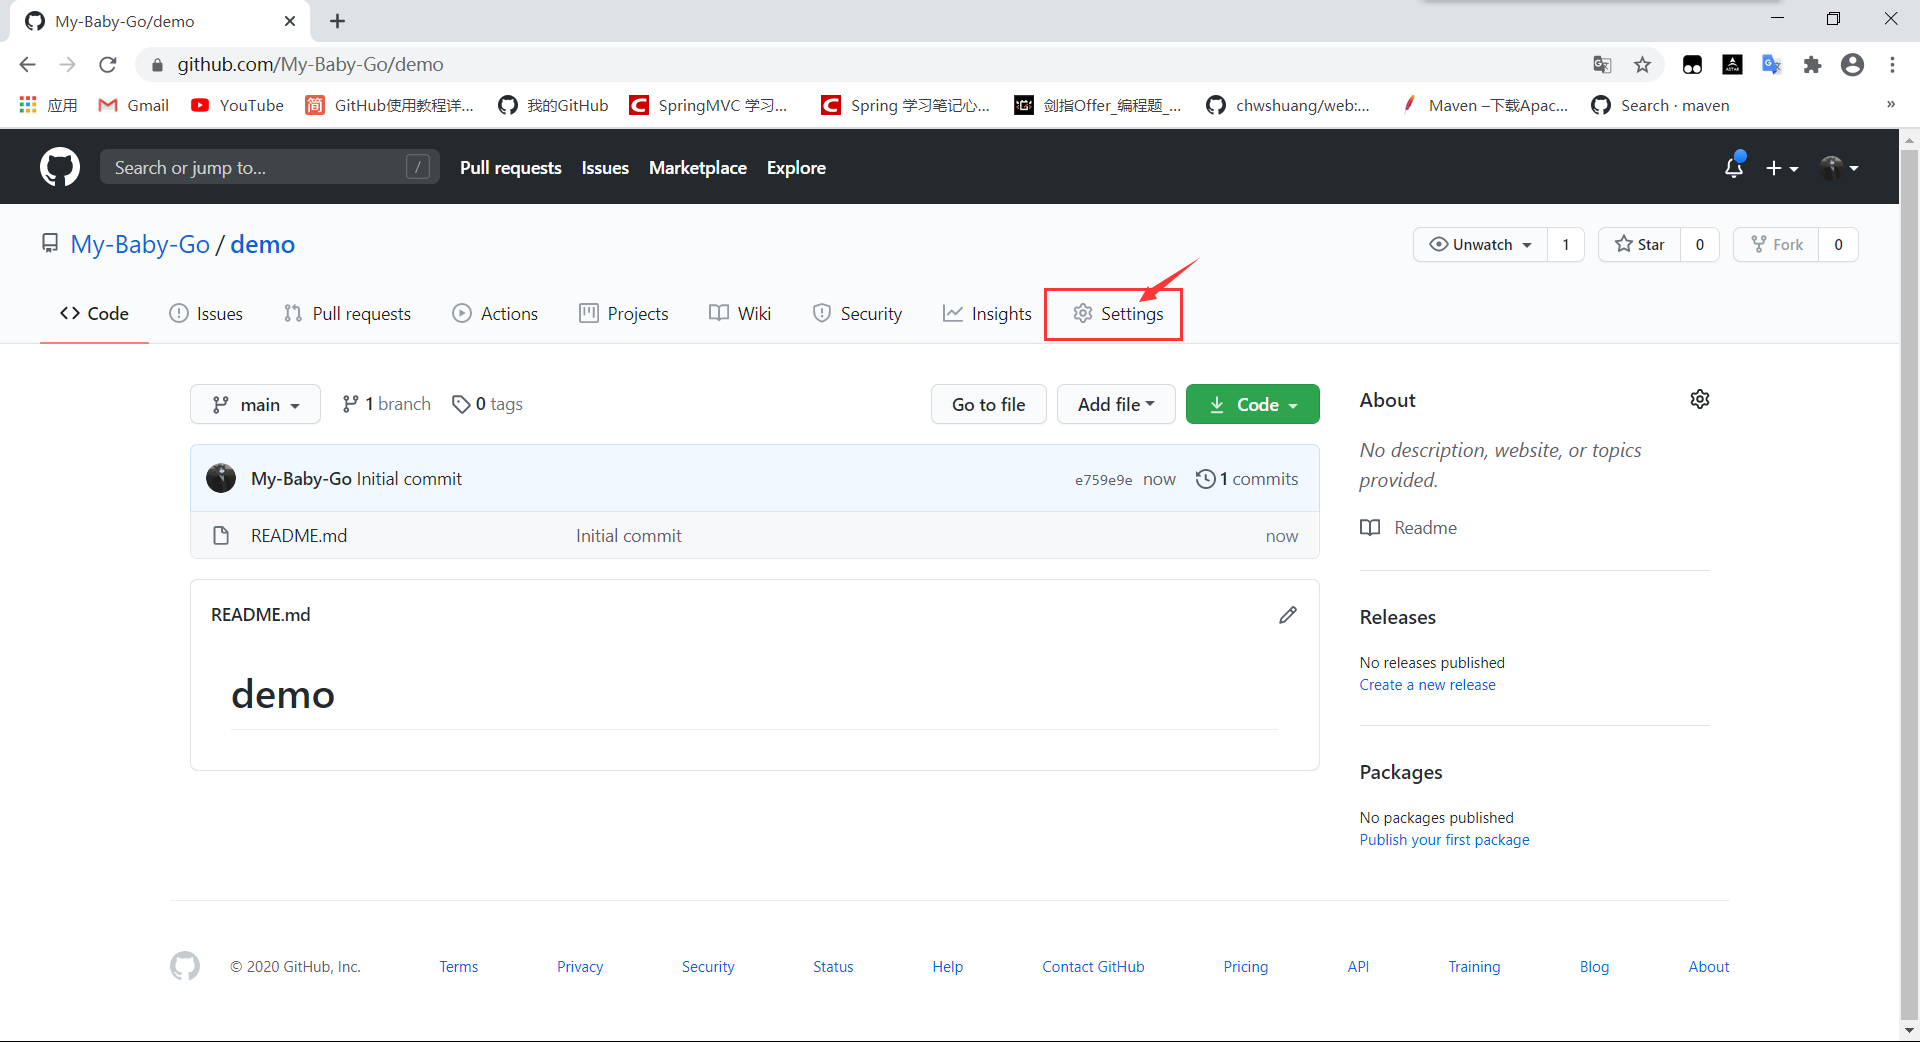
Task: Click the footer Contact GitHub link
Action: (1093, 967)
